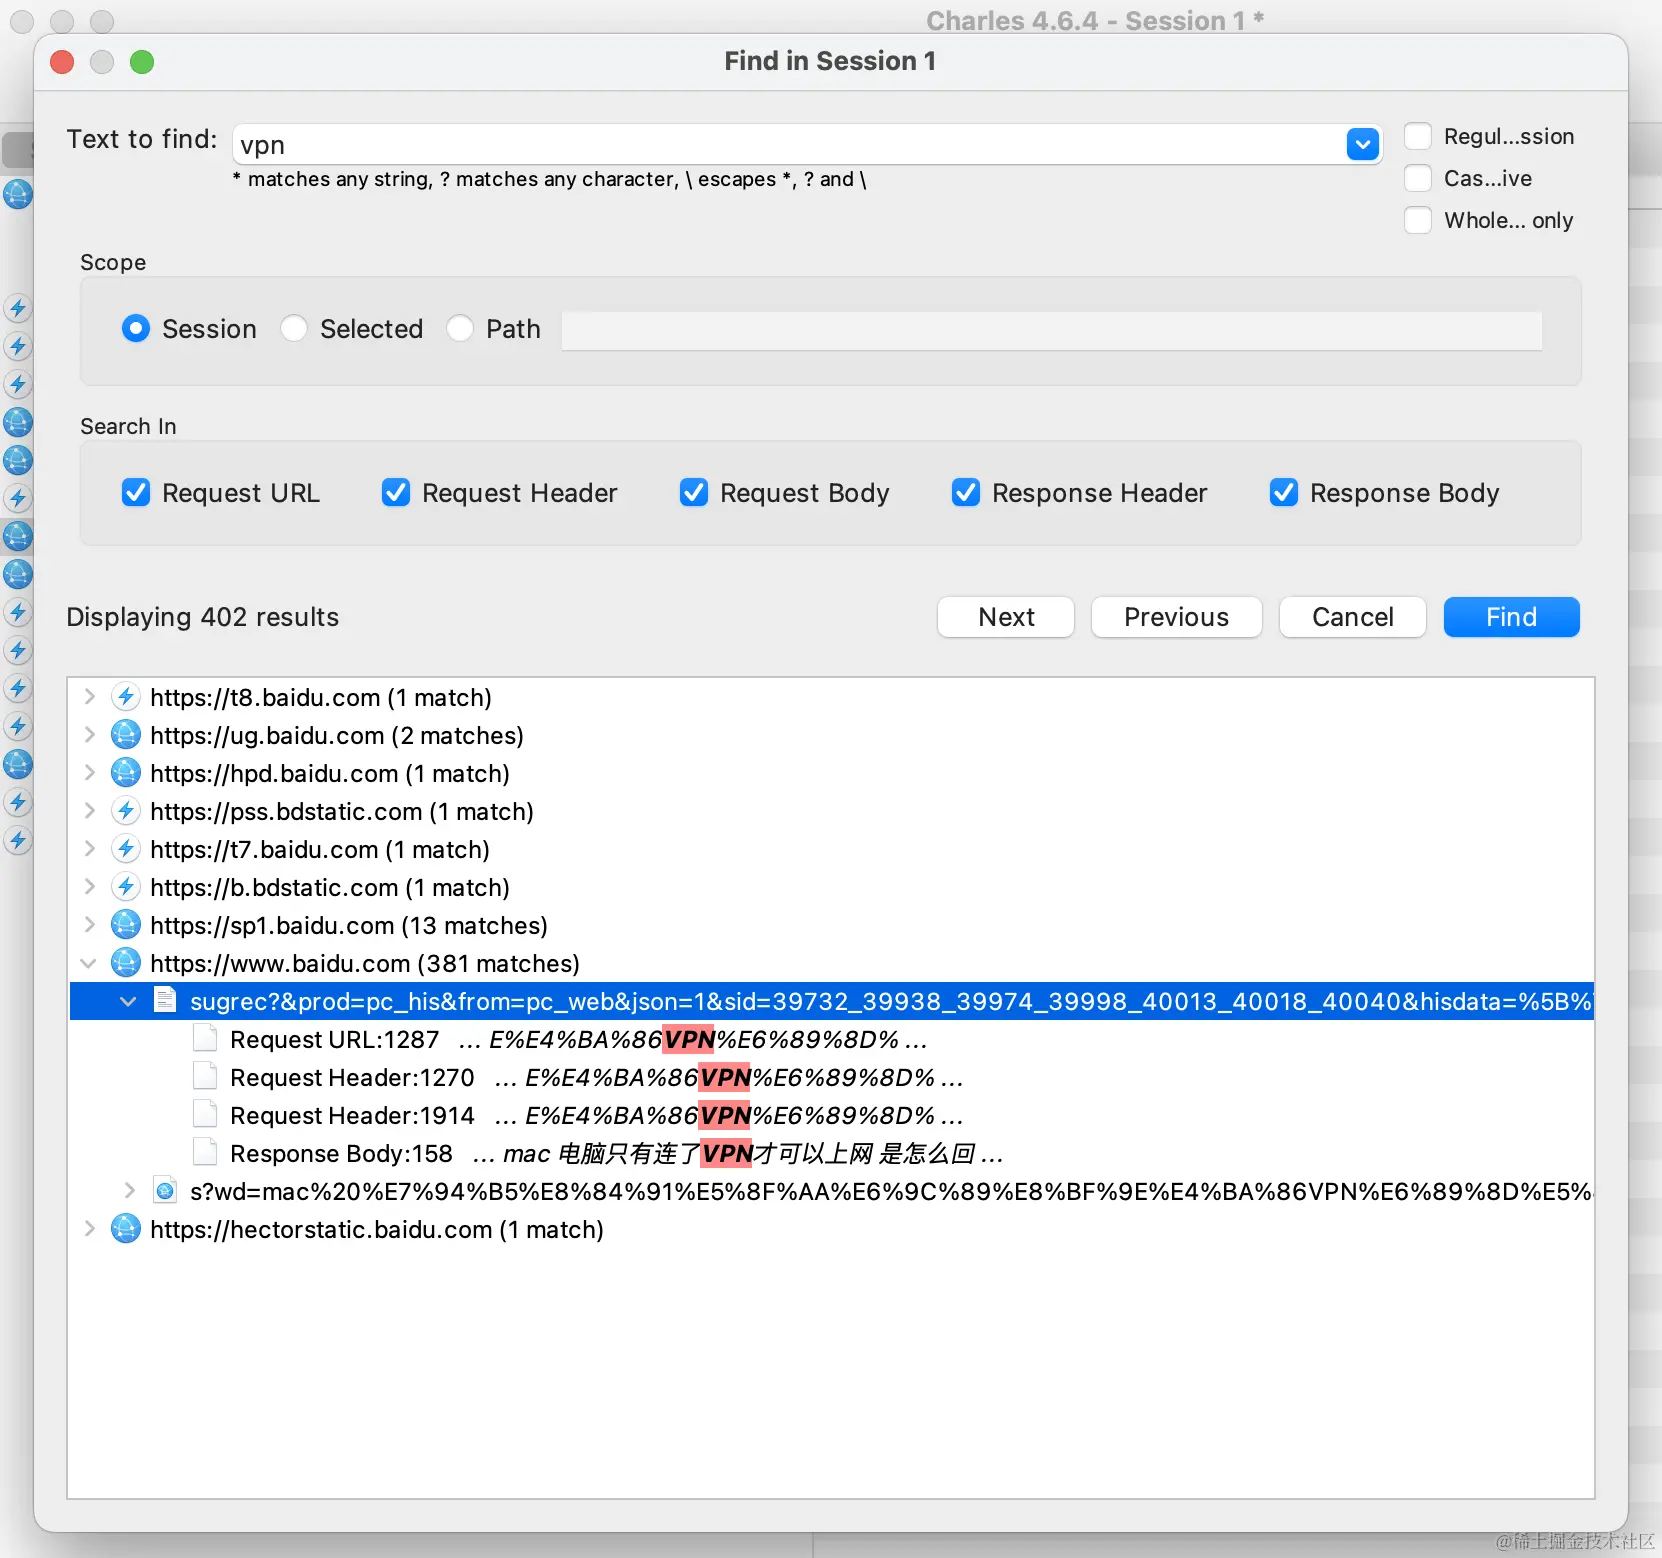Click the Path scope text field
1662x1558 pixels.
[1052, 330]
